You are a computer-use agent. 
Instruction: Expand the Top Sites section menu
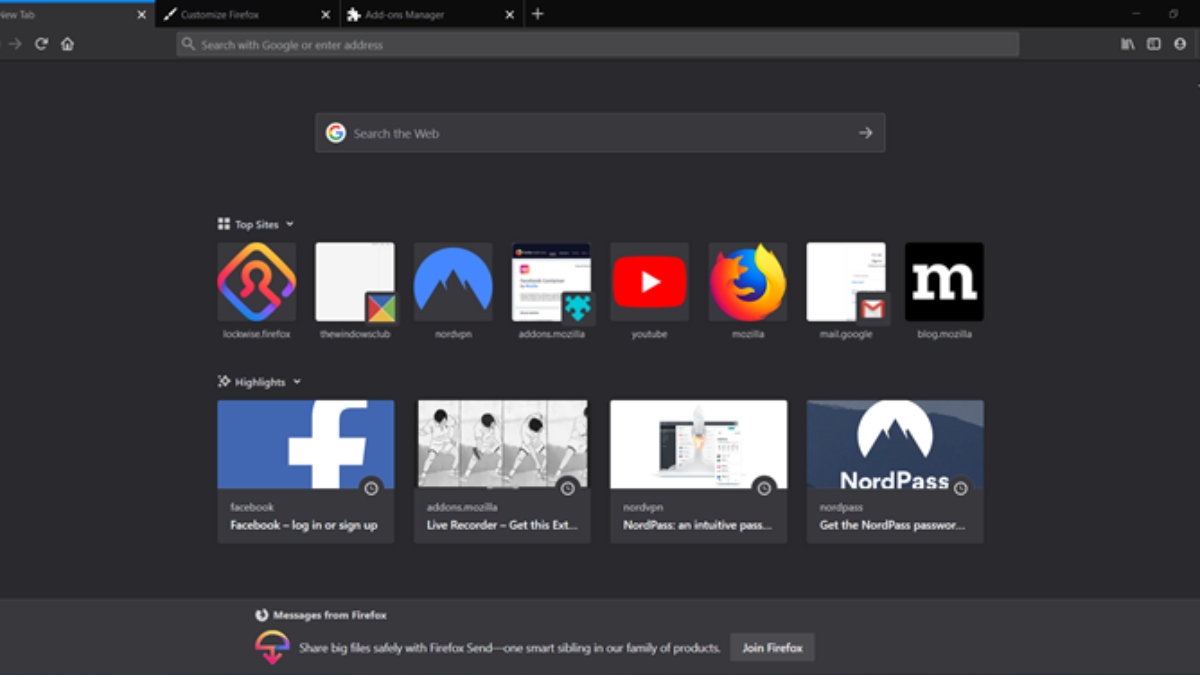(x=290, y=224)
